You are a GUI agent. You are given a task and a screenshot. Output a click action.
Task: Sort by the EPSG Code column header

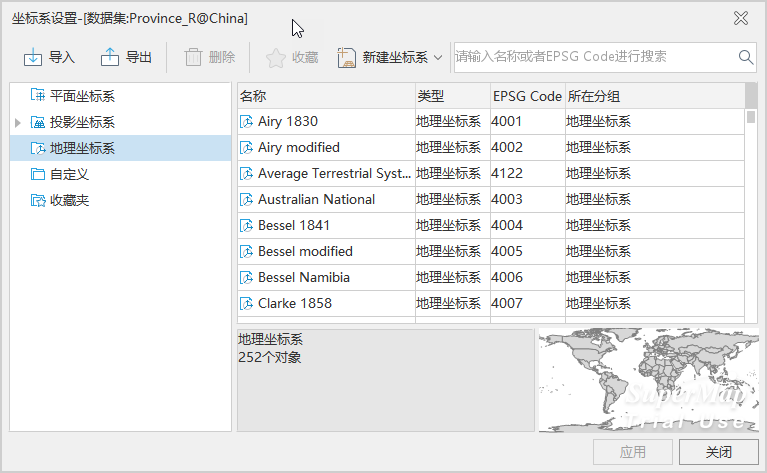tap(527, 96)
